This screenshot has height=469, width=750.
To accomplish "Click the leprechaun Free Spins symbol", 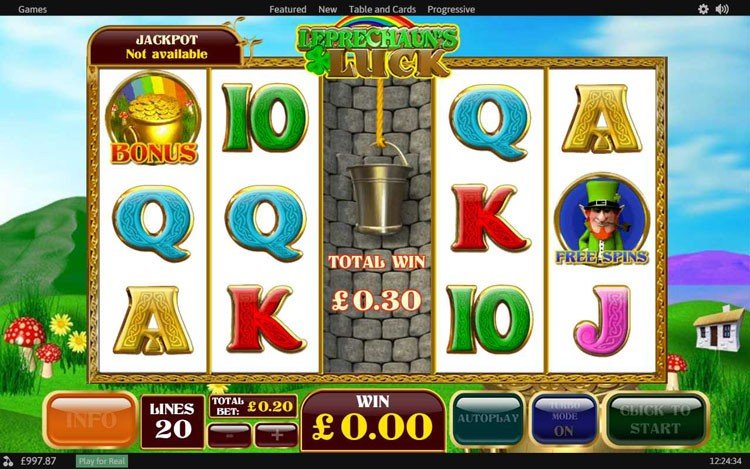I will coord(602,220).
